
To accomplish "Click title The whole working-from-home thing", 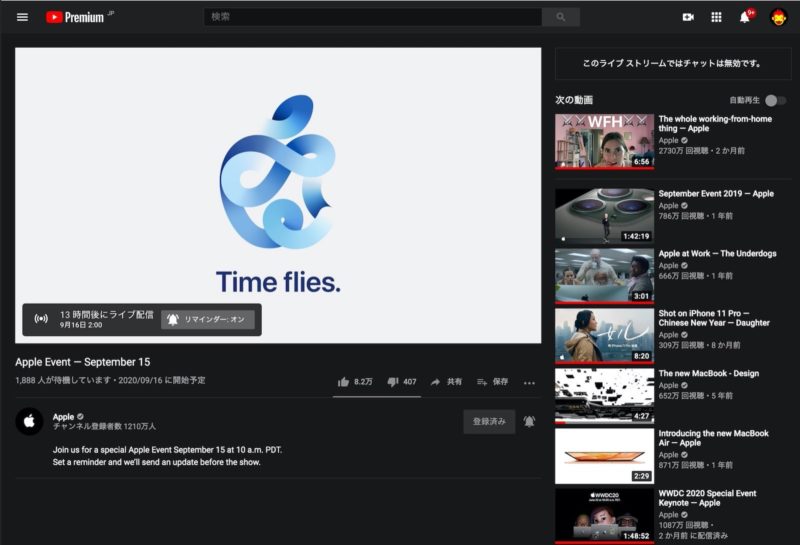I will coord(715,123).
